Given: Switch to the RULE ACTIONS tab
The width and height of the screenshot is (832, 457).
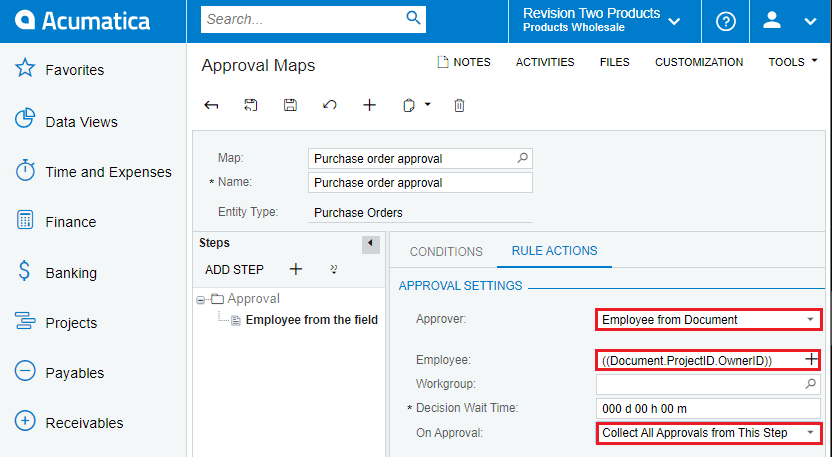Looking at the screenshot, I should (554, 251).
